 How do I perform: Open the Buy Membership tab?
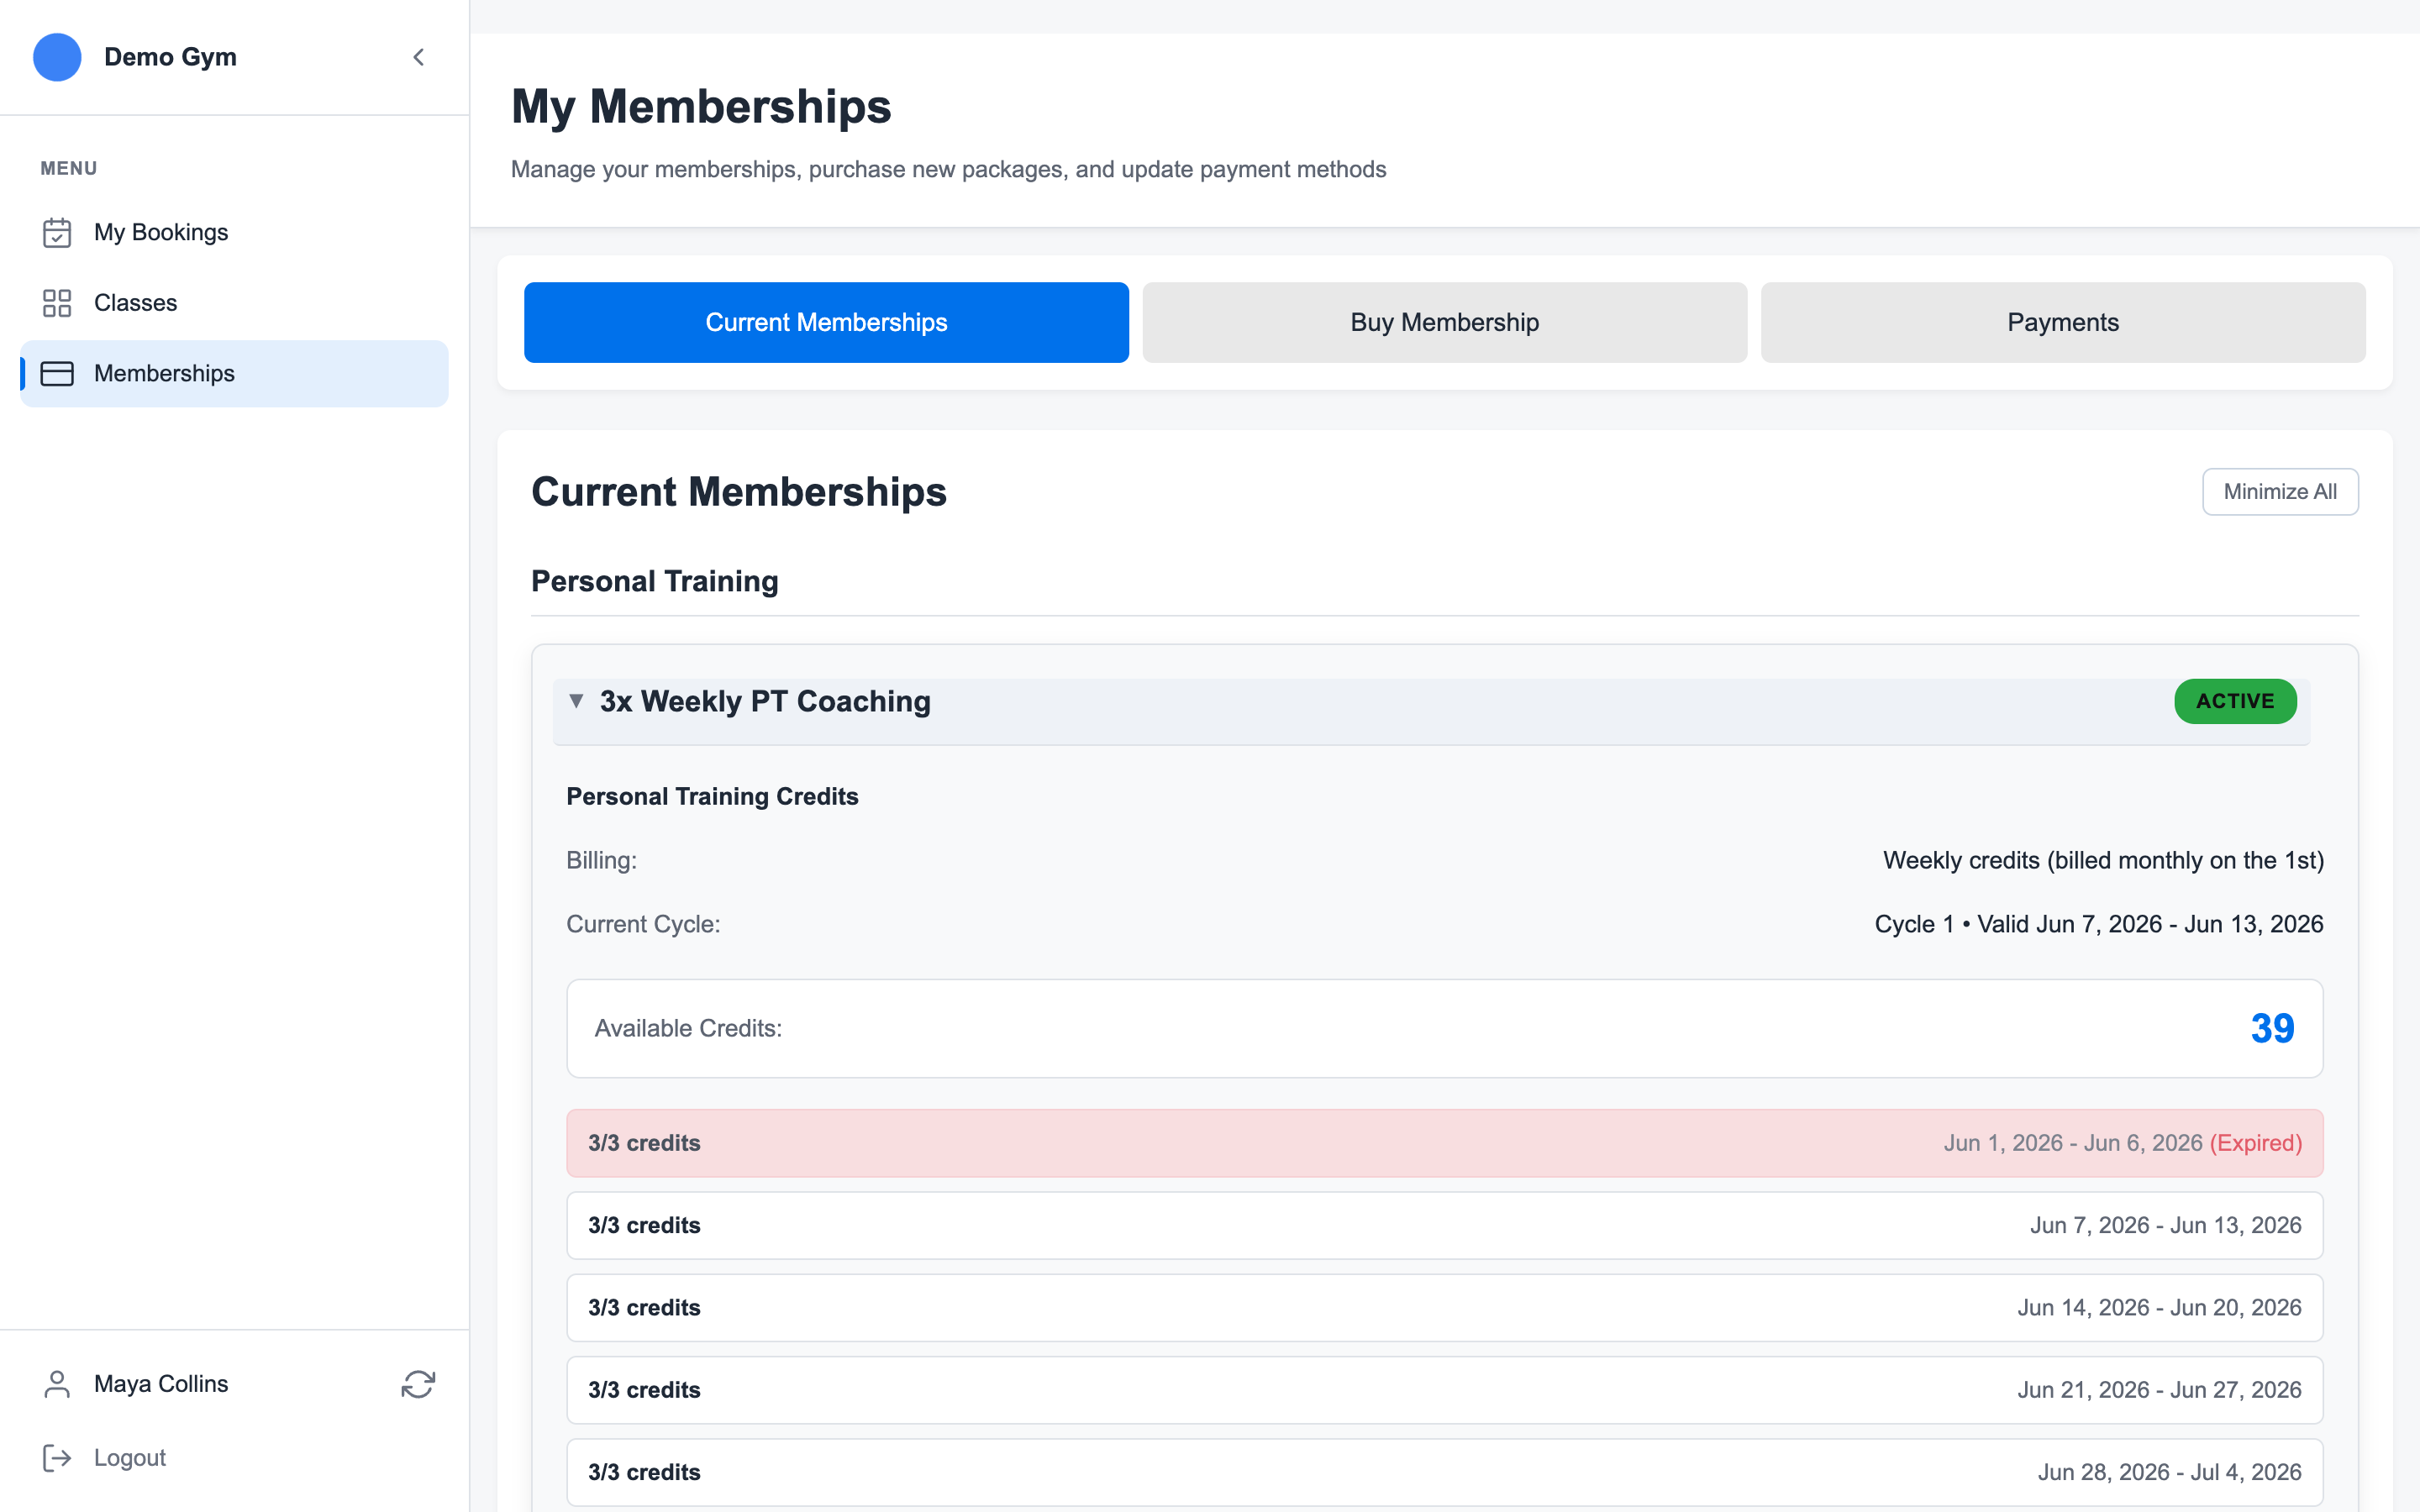[1444, 322]
